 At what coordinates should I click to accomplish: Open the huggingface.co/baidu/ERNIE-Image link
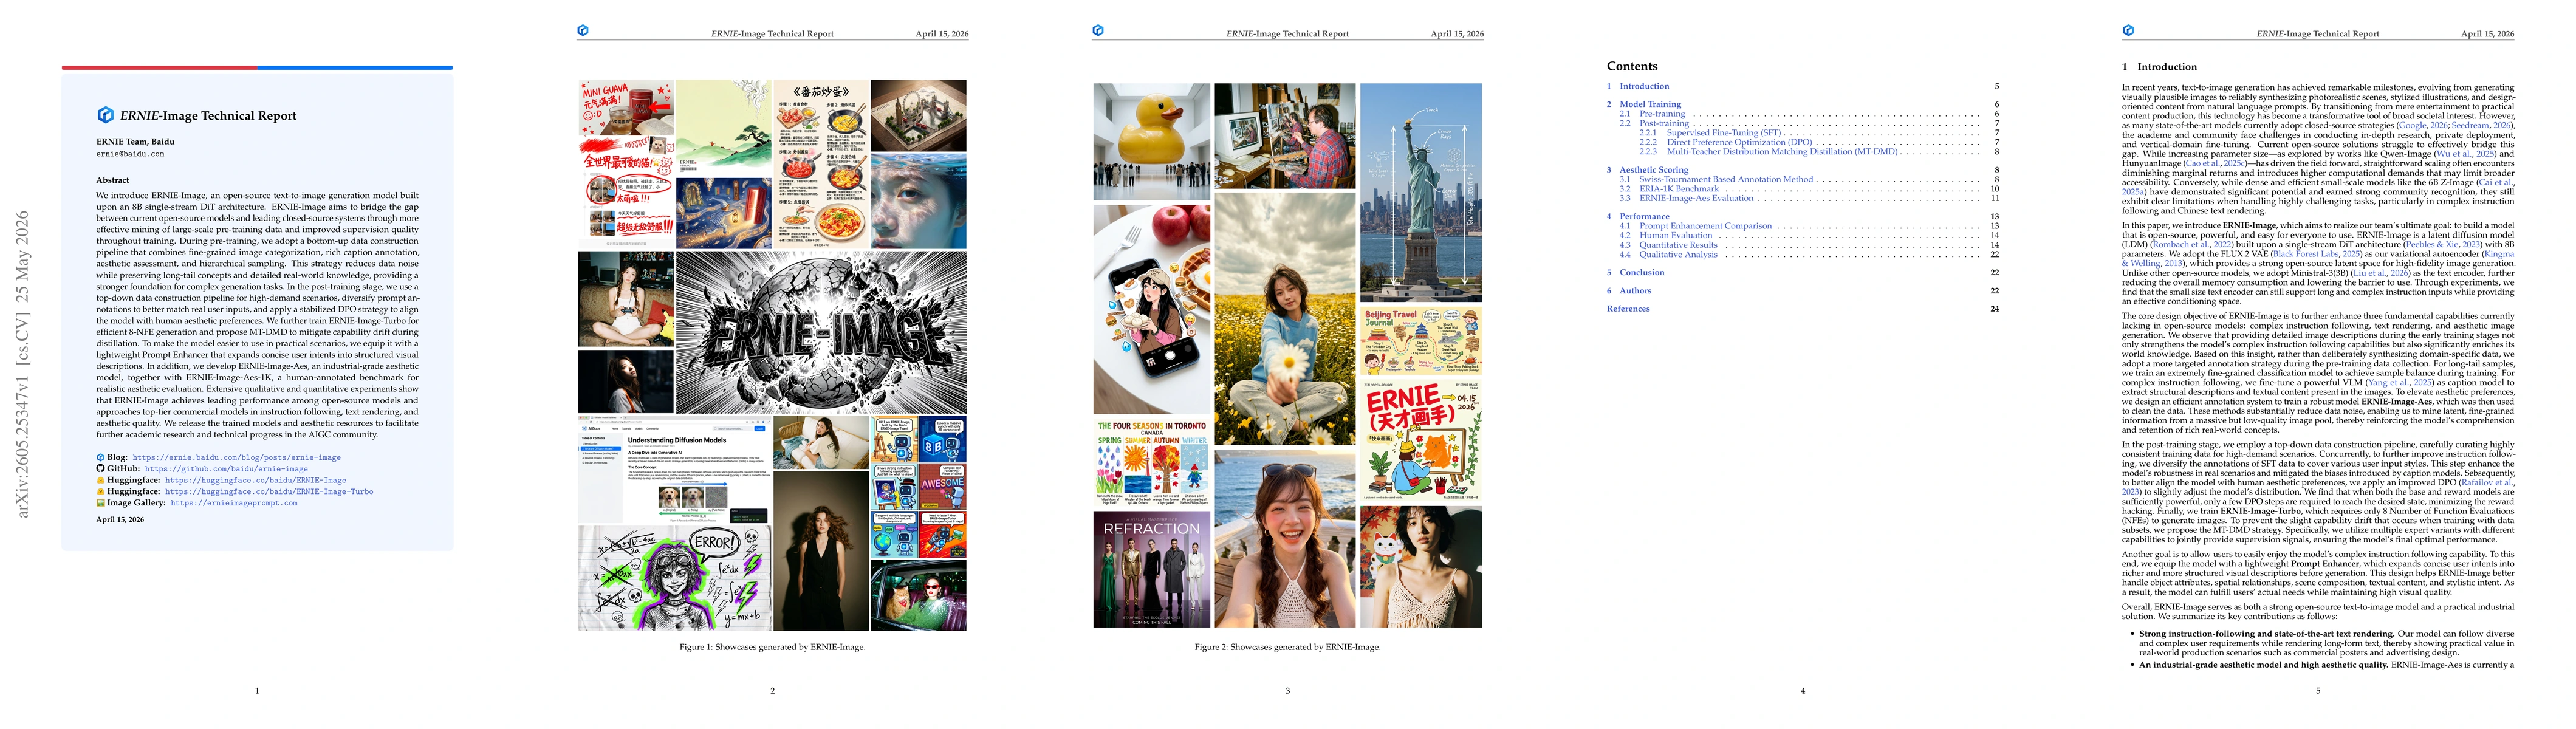256,480
